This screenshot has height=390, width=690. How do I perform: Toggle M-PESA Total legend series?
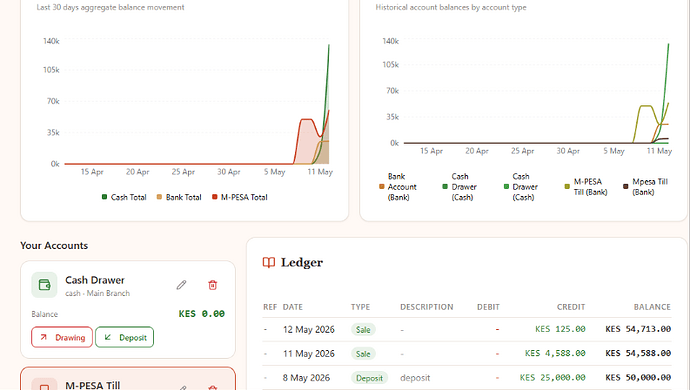[x=240, y=197]
